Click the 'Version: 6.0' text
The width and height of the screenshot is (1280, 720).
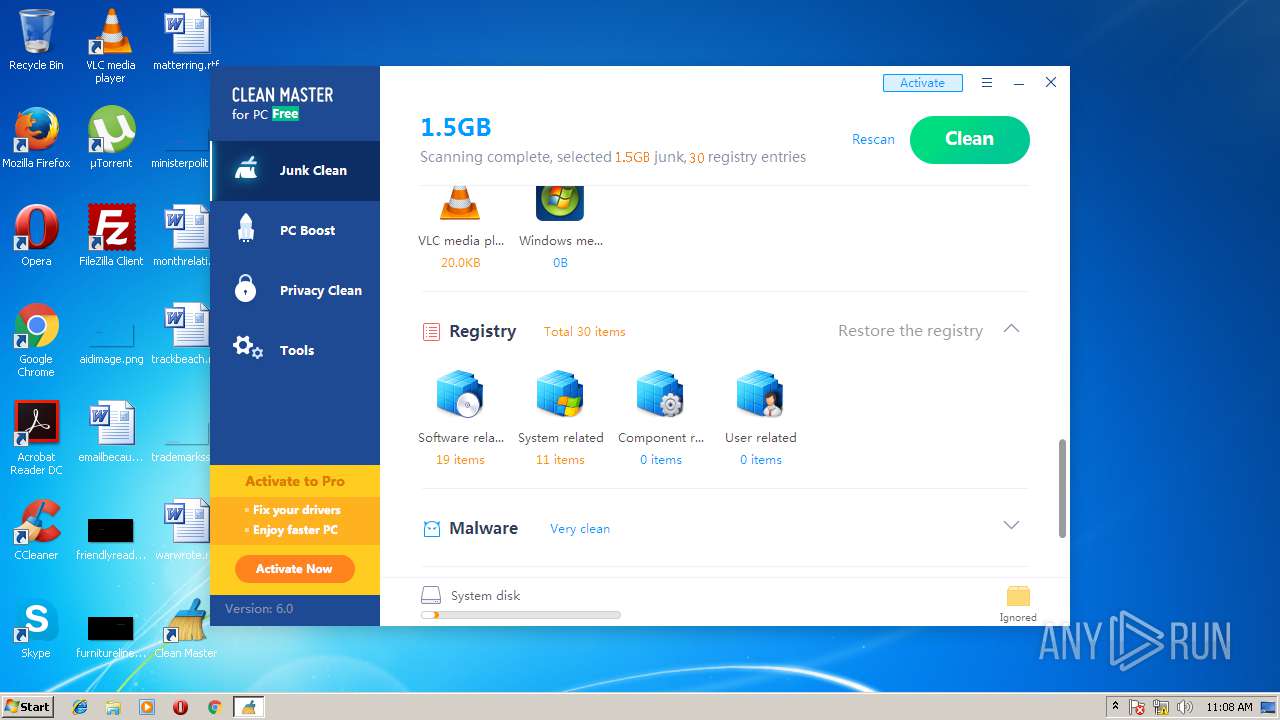pyautogui.click(x=259, y=609)
